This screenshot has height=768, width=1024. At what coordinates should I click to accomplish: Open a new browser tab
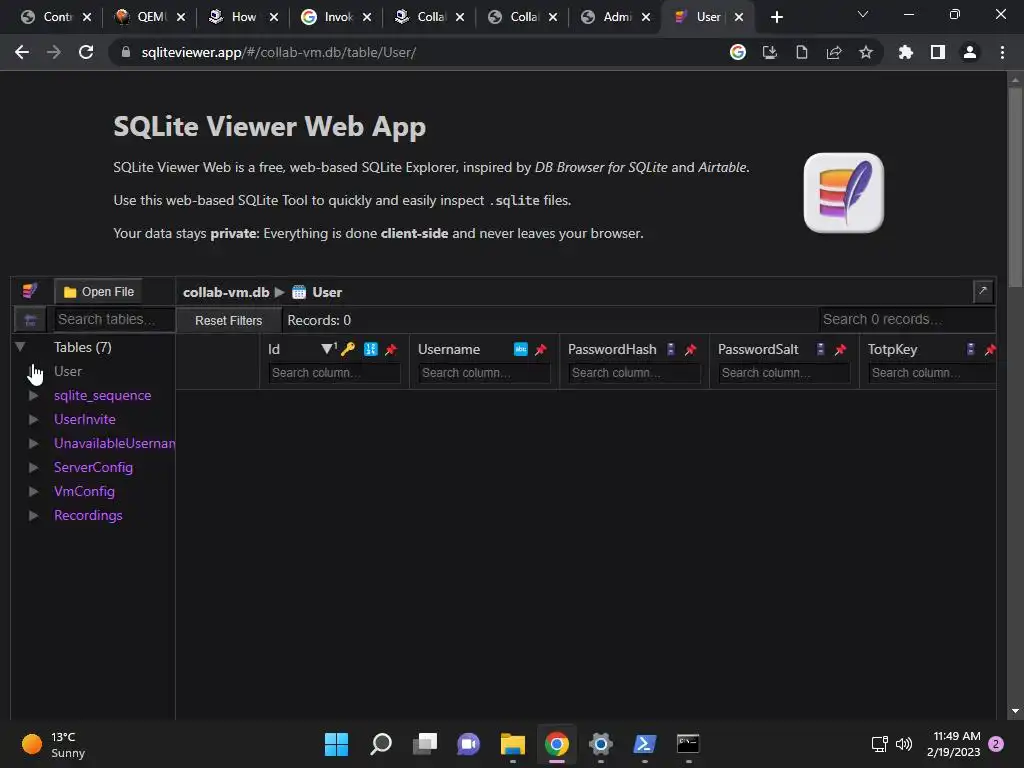point(776,17)
